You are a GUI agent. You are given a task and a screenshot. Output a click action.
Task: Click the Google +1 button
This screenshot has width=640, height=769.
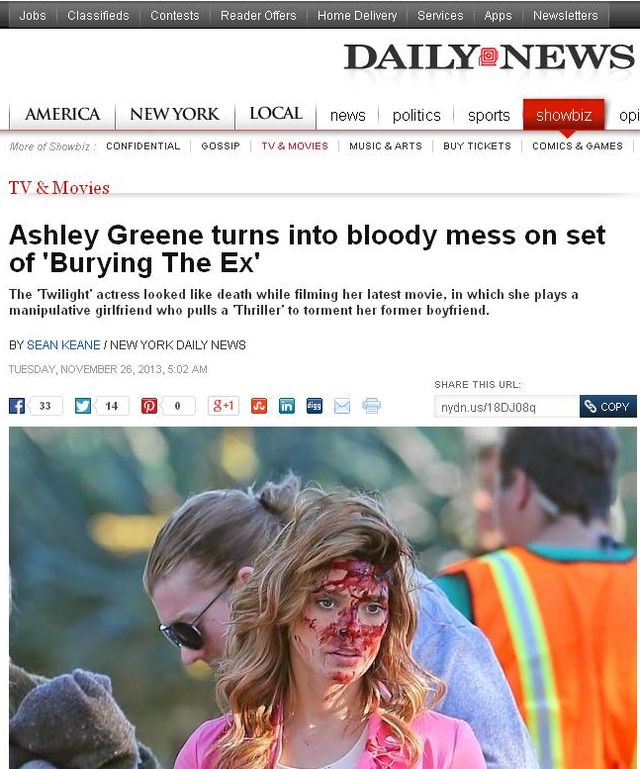tap(223, 406)
